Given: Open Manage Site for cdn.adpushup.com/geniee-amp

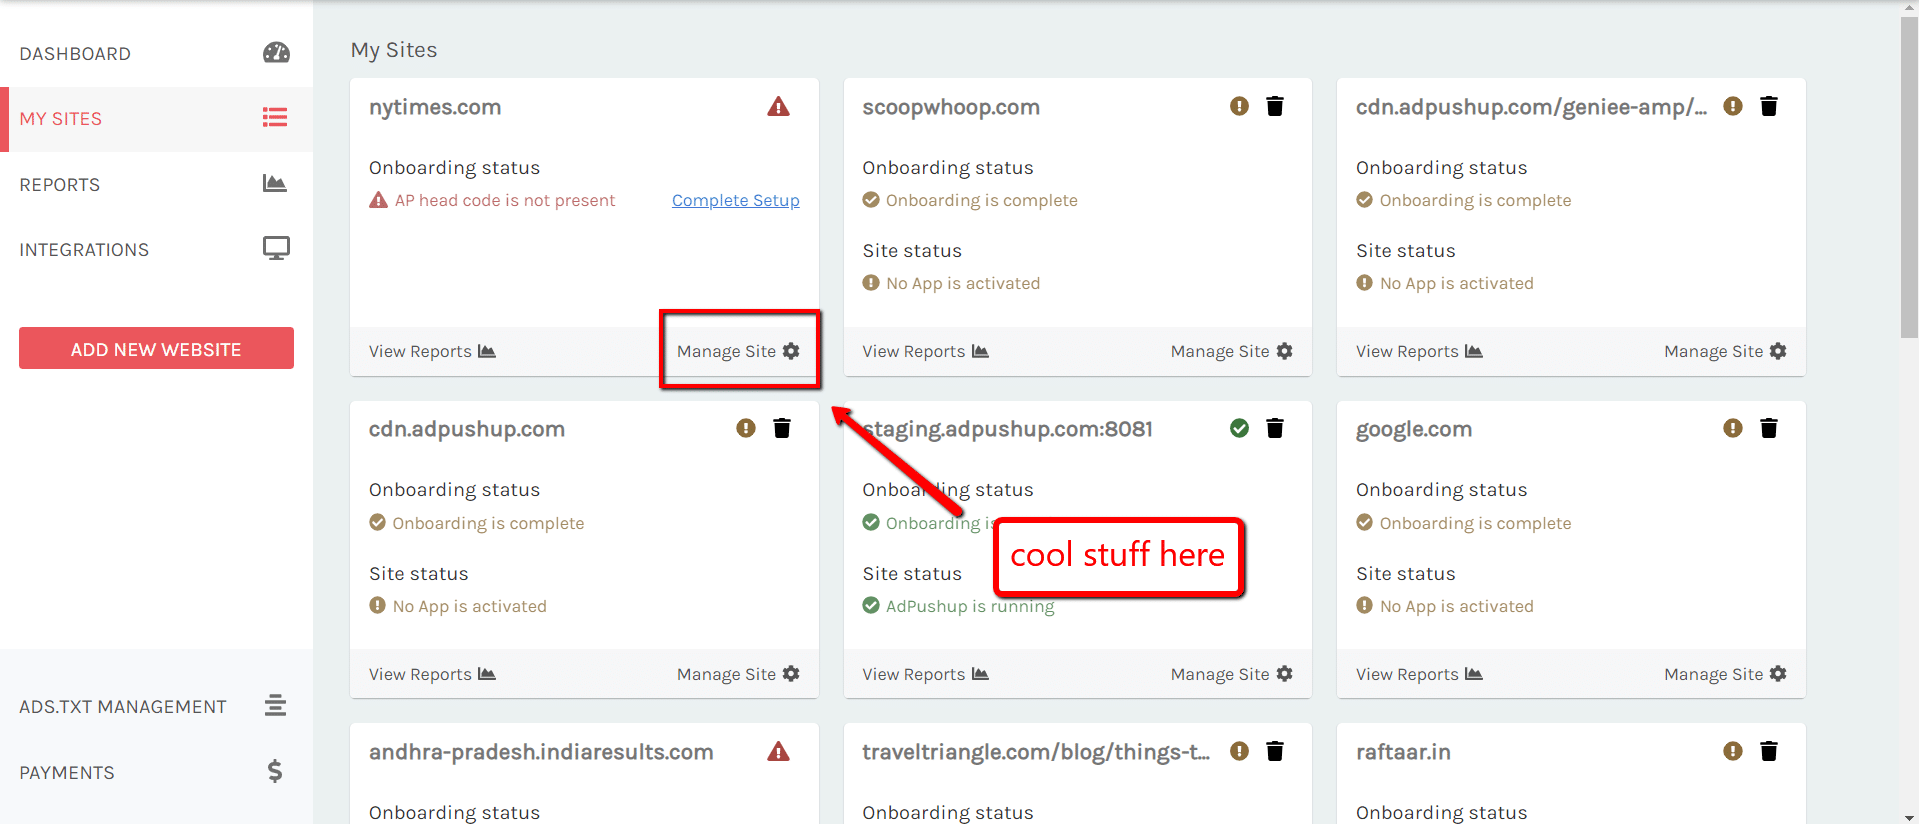Looking at the screenshot, I should pos(1725,351).
